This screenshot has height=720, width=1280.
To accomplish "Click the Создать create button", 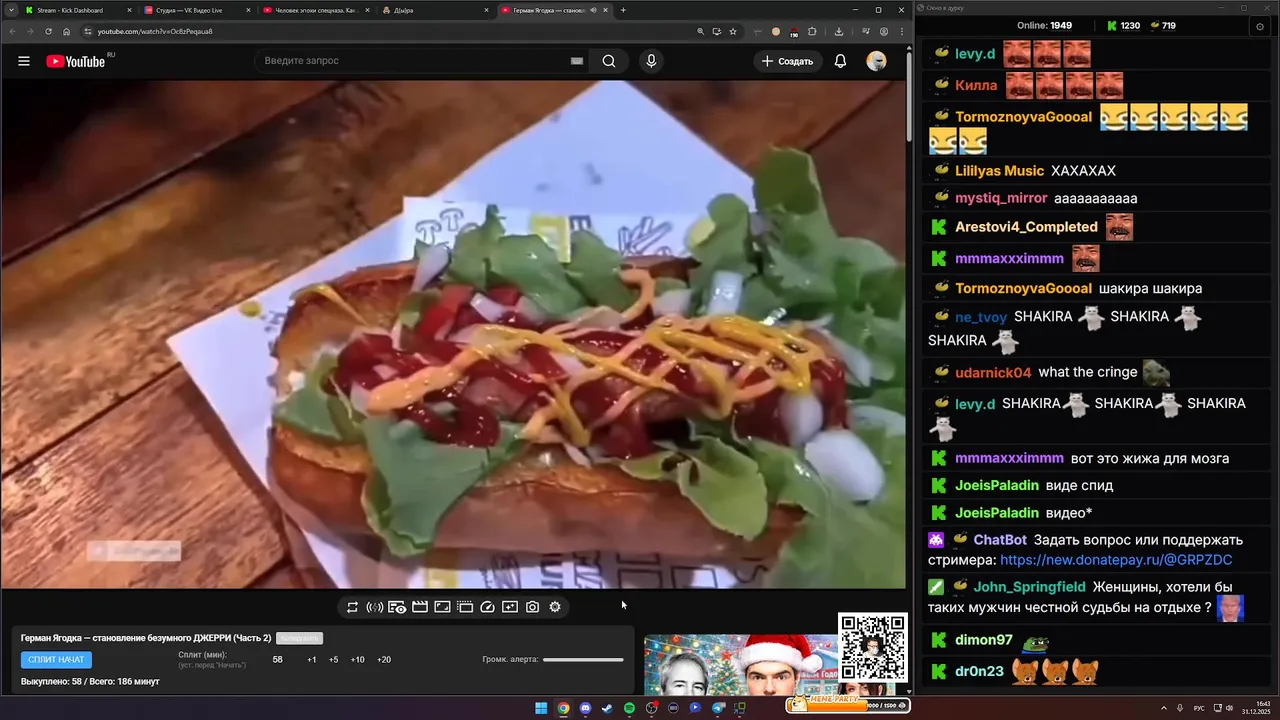I will [x=788, y=61].
